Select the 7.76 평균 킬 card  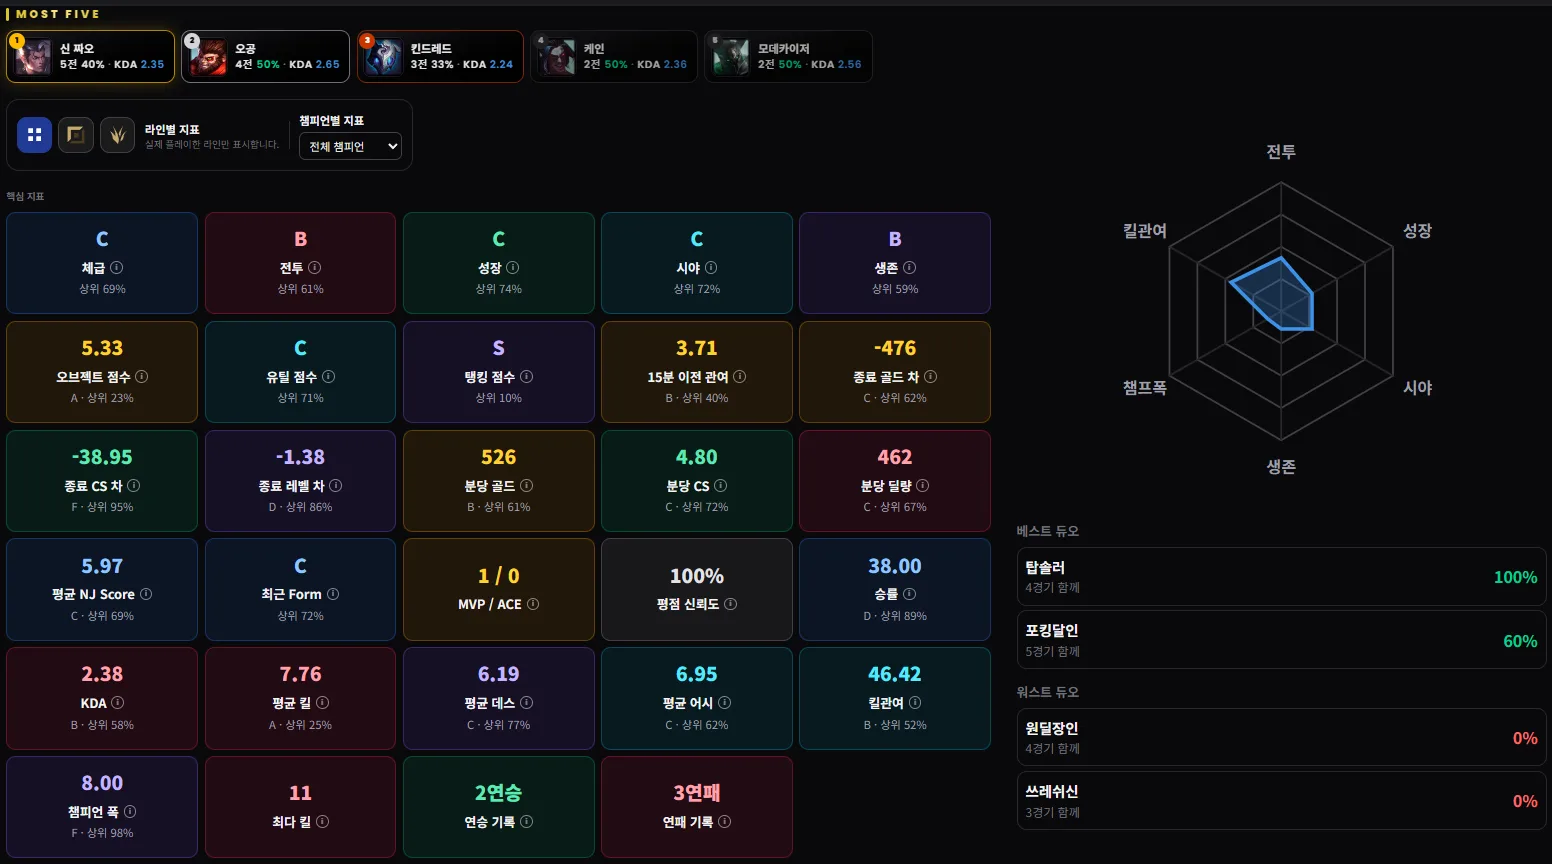[x=300, y=698]
